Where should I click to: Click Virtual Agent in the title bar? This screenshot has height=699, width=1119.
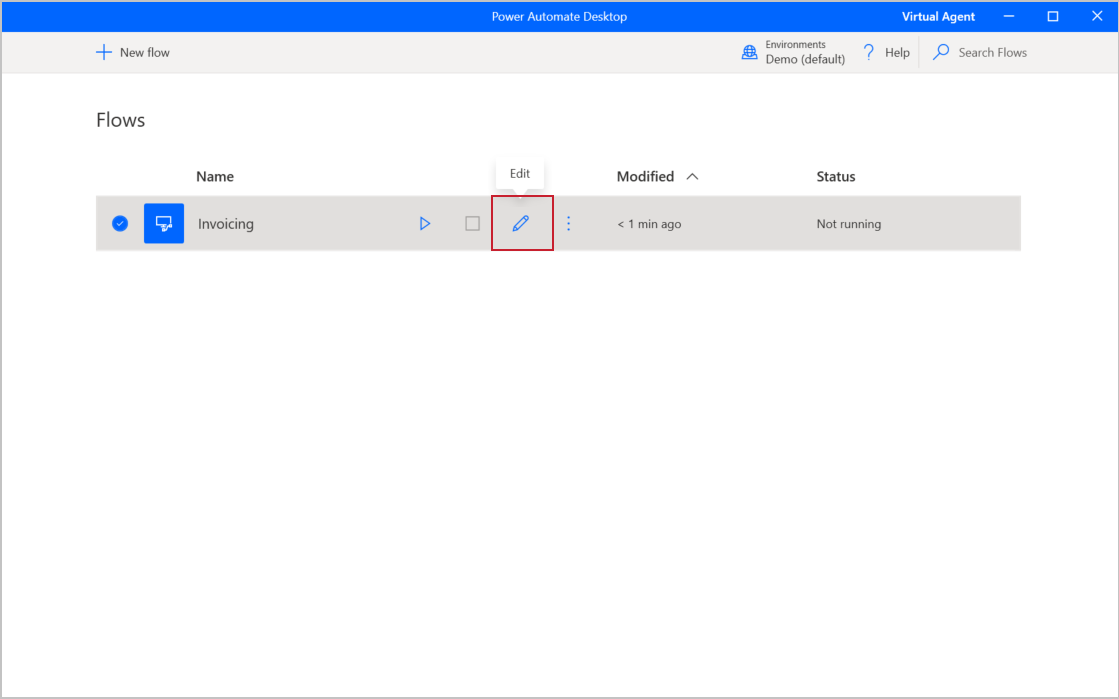tap(938, 16)
